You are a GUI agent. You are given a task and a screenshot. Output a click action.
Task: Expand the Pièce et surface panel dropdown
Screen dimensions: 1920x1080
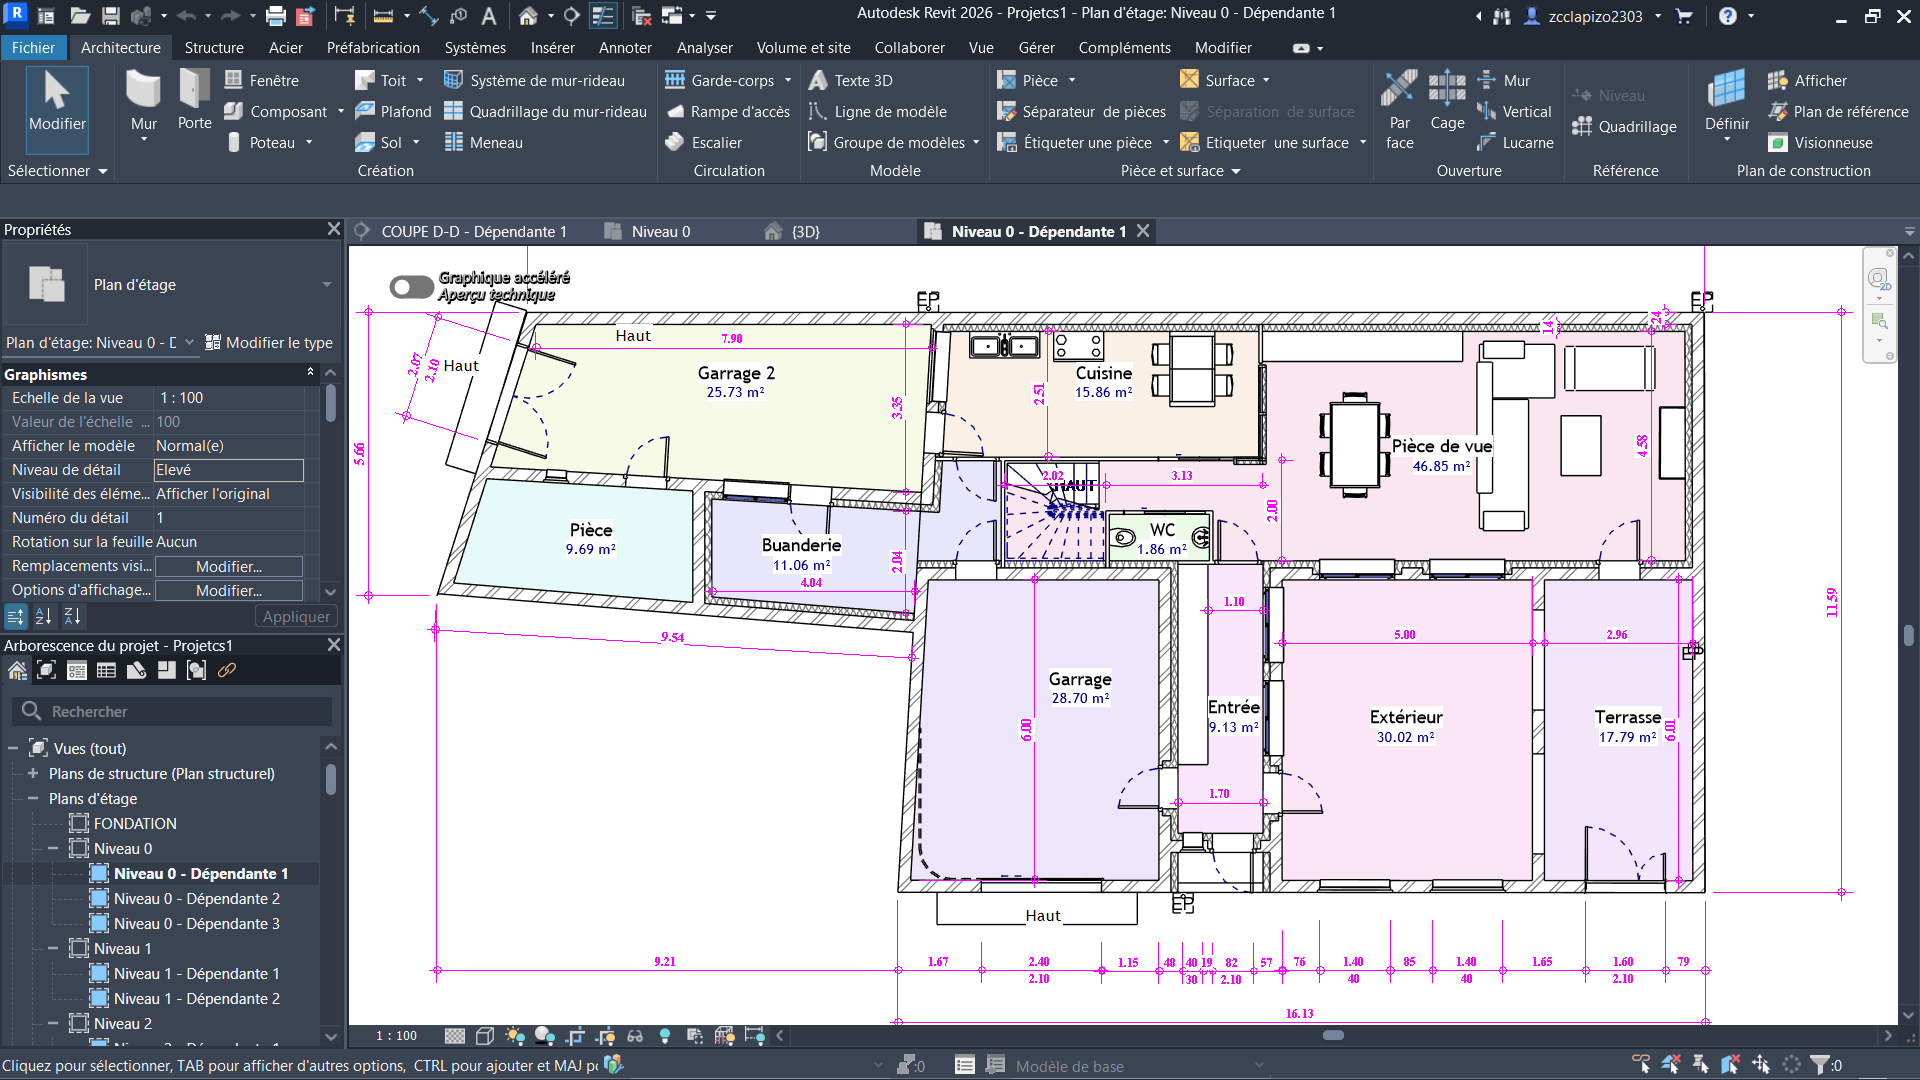point(1236,172)
